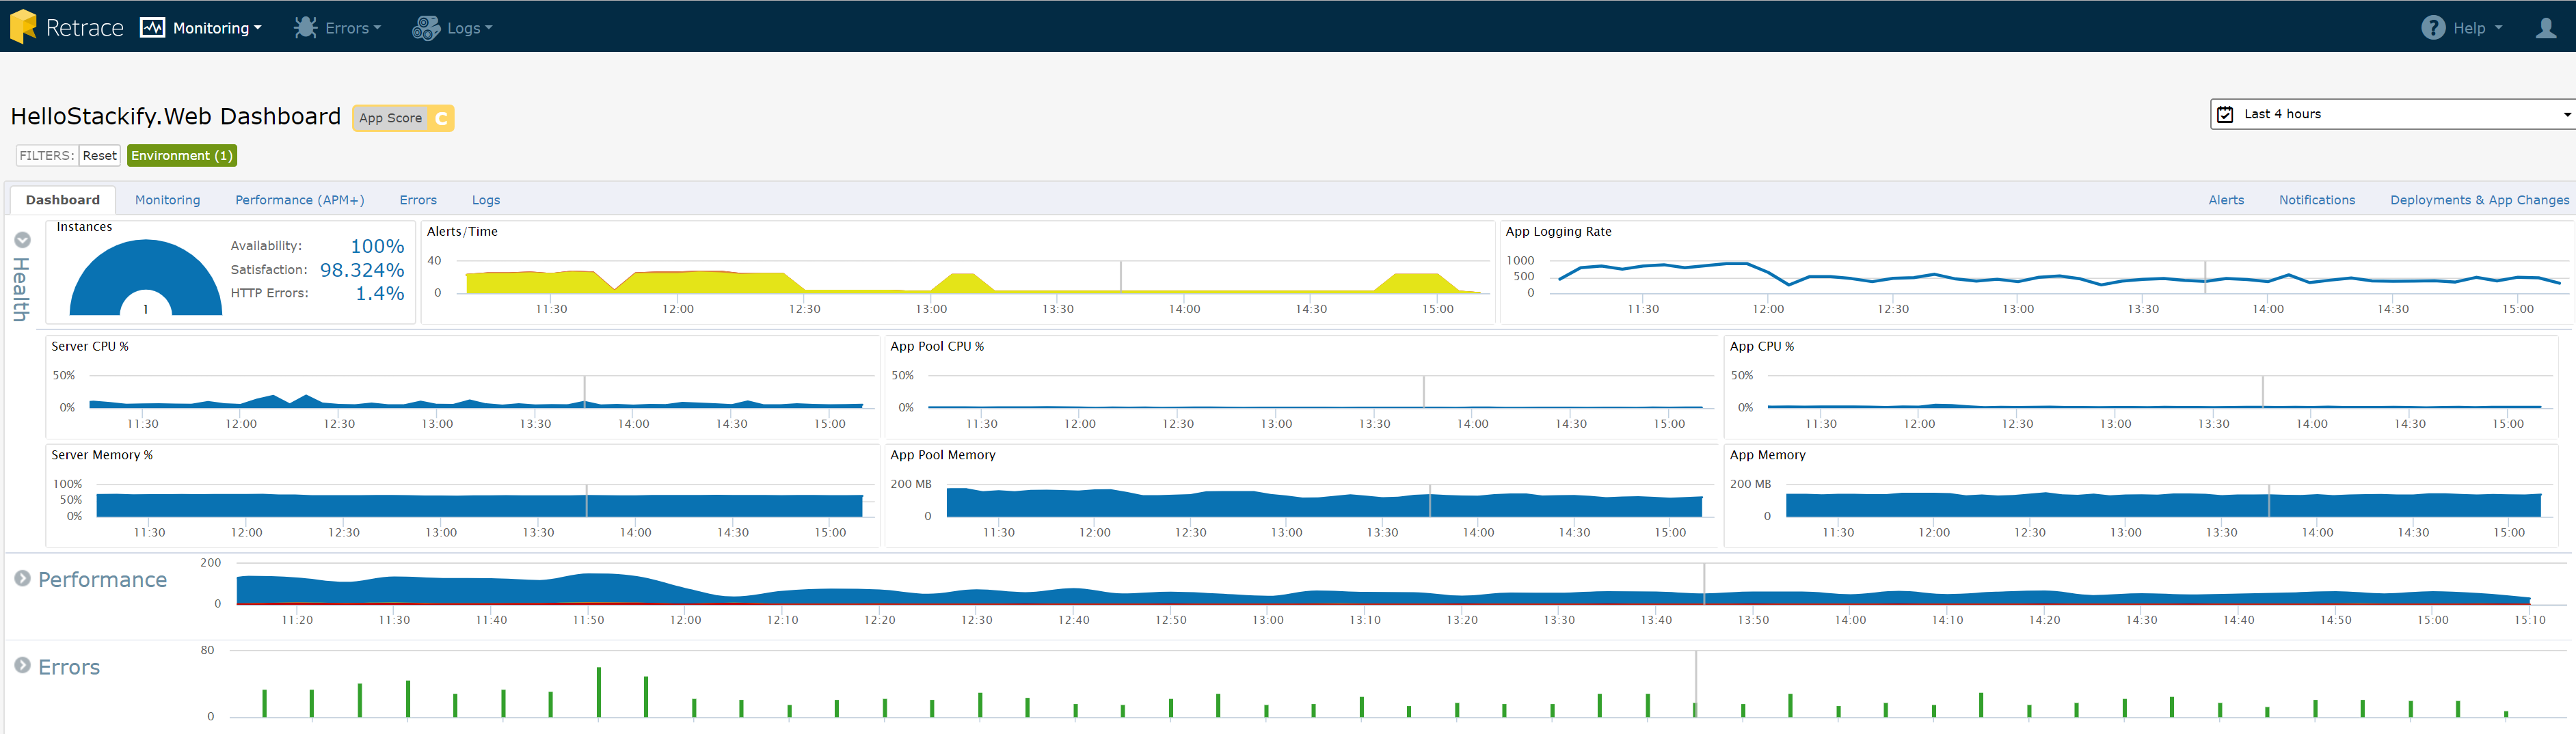Click the Help question mark icon
Viewport: 2576px width, 734px height.
(2433, 28)
